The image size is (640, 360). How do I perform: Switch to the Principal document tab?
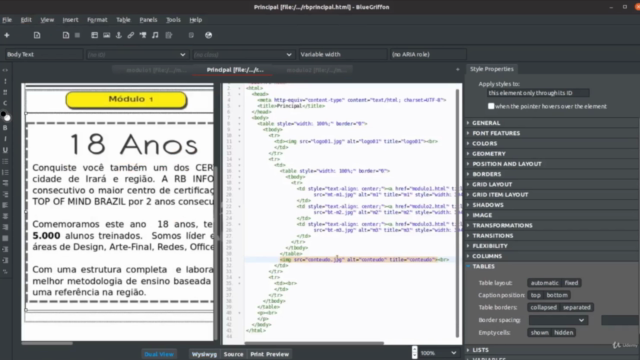click(235, 70)
